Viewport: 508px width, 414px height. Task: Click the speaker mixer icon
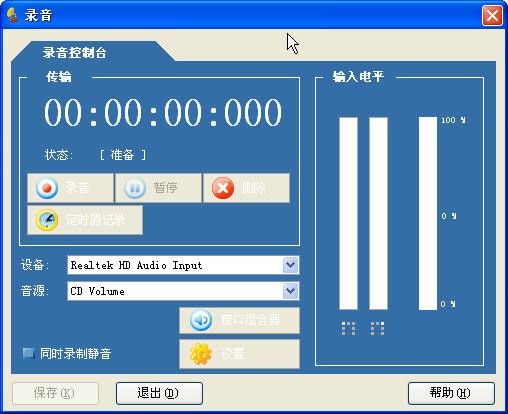201,320
